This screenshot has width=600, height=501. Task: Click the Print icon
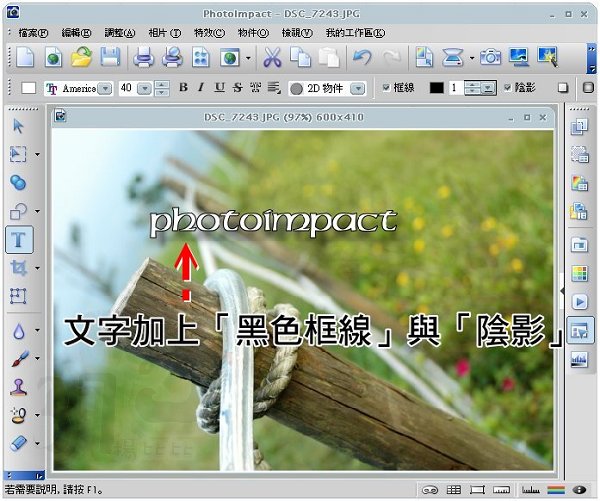(143, 58)
